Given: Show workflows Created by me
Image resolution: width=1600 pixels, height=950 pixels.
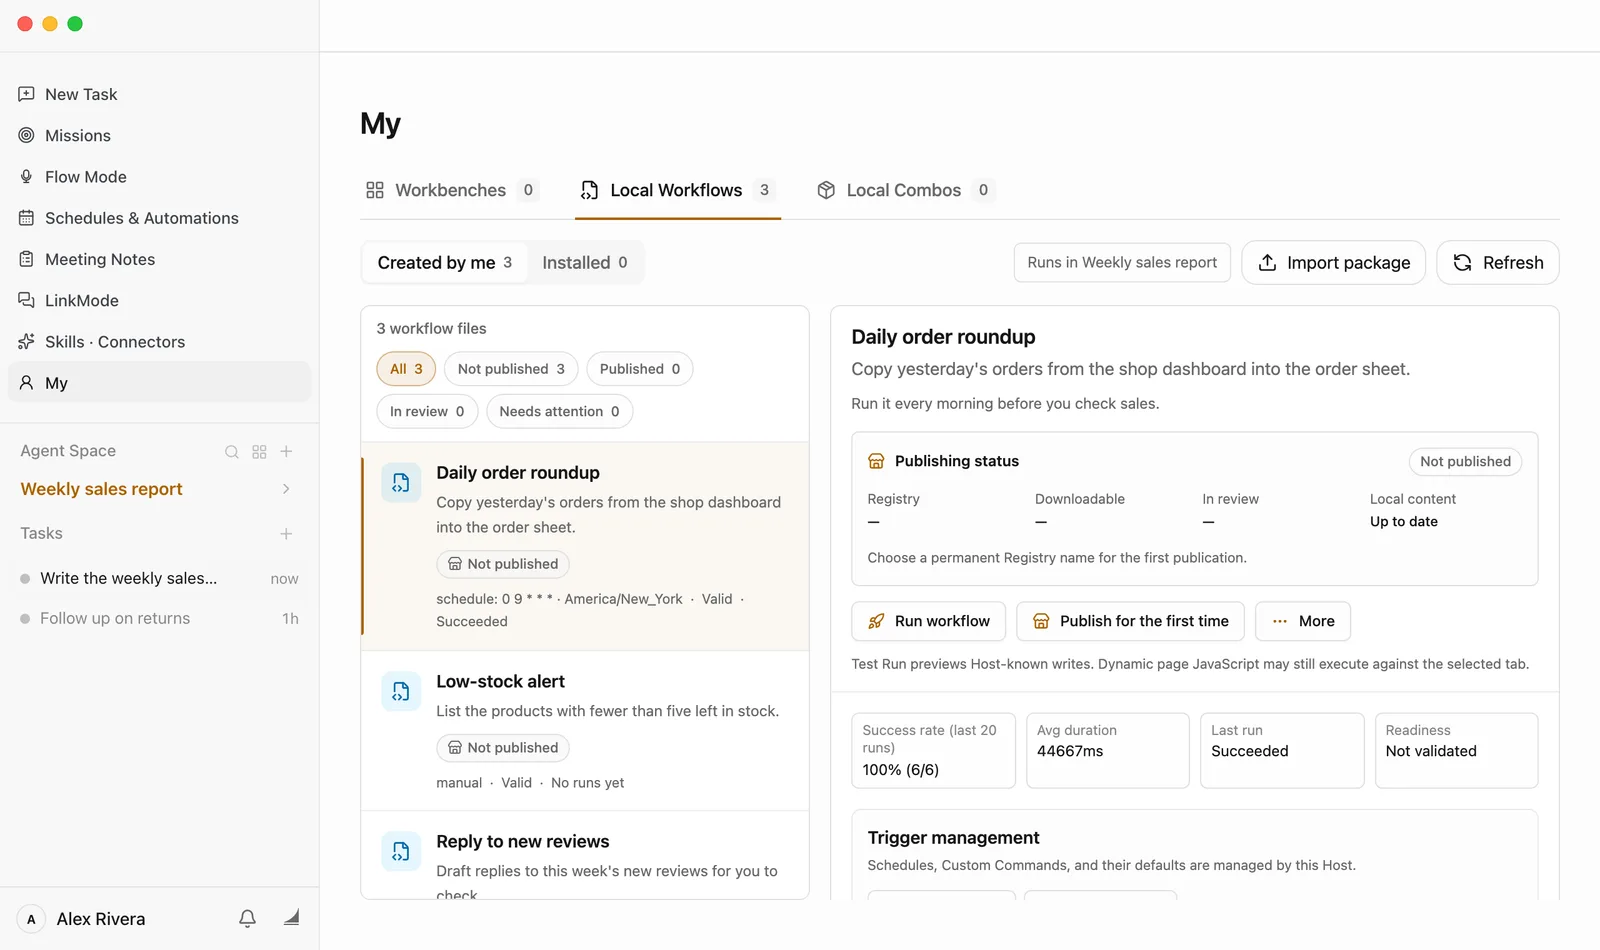Looking at the screenshot, I should [445, 262].
